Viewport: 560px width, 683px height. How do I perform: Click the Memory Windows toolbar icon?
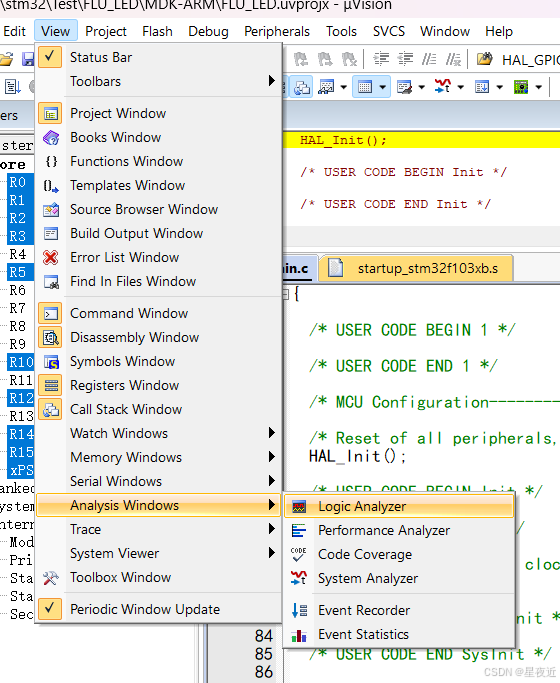click(x=365, y=87)
